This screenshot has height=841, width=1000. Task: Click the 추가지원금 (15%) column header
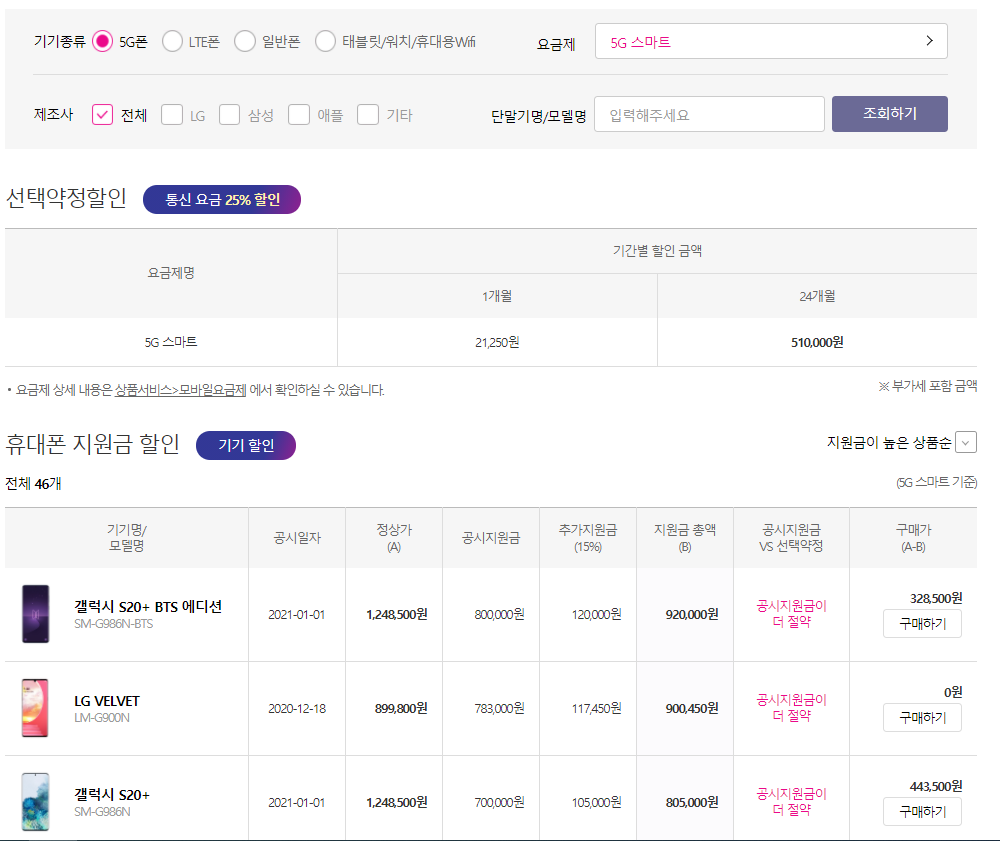pos(588,538)
